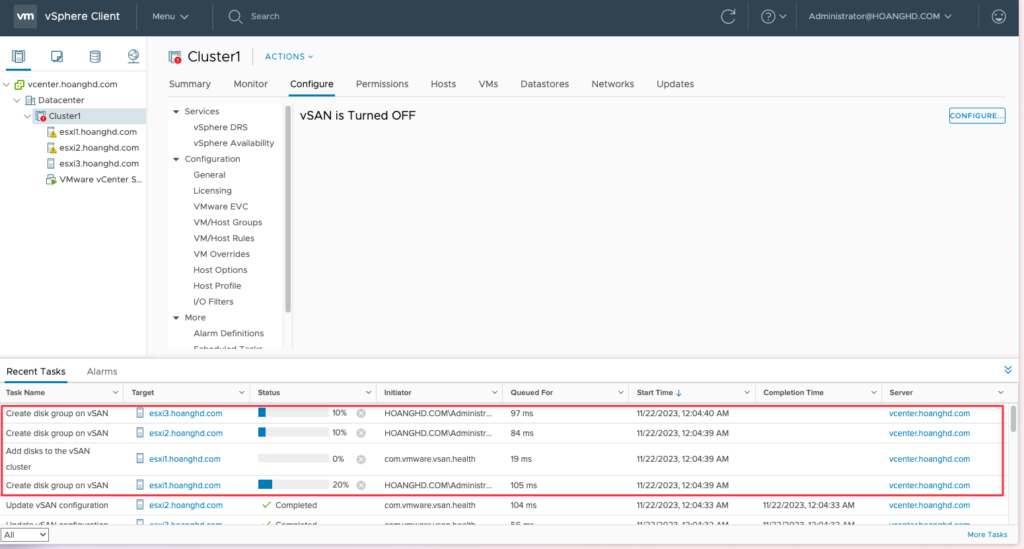Collapse the Configuration section
Image resolution: width=1024 pixels, height=549 pixels.
pyautogui.click(x=176, y=159)
